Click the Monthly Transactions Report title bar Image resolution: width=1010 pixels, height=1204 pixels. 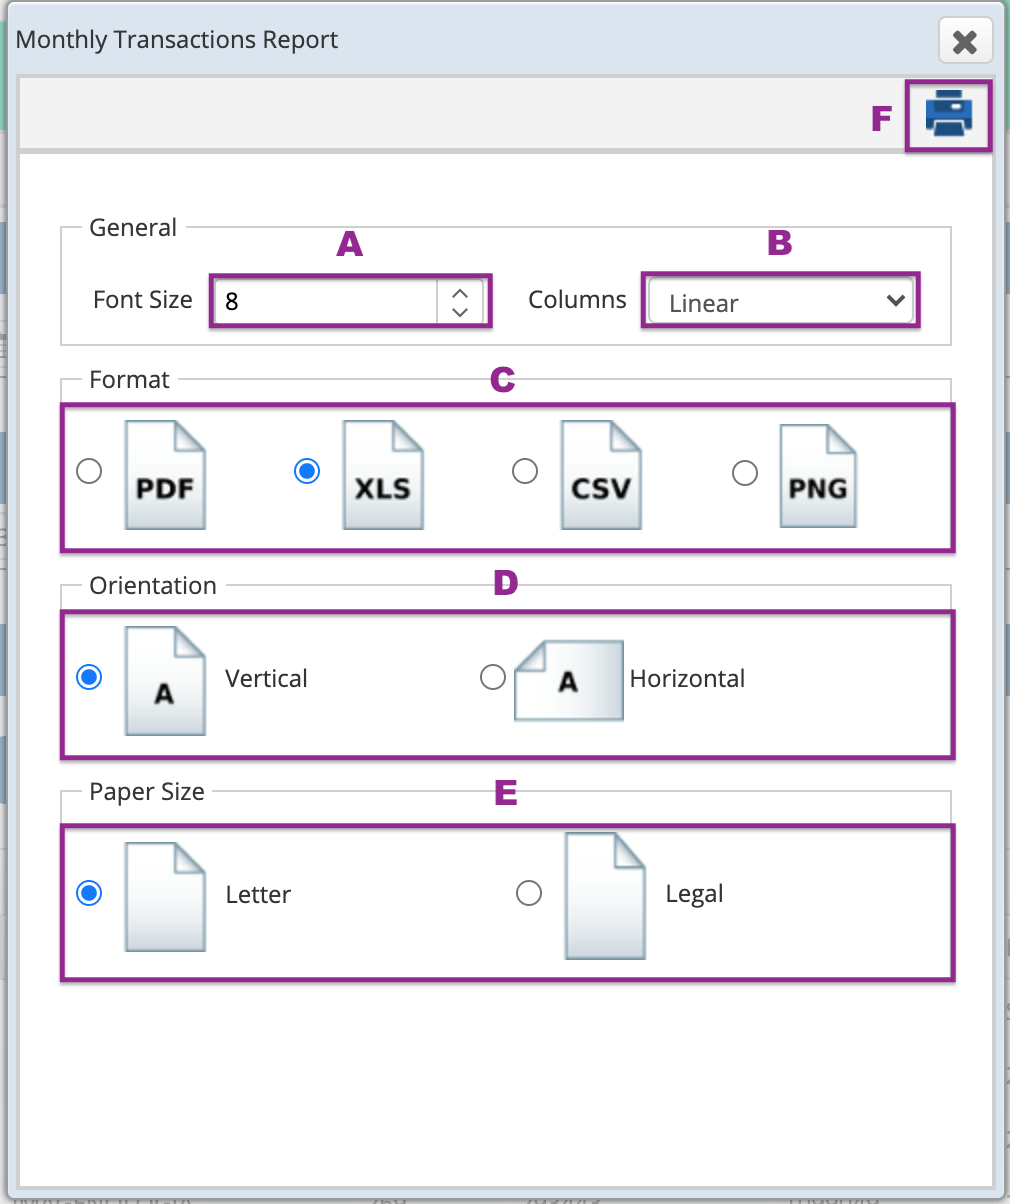177,40
